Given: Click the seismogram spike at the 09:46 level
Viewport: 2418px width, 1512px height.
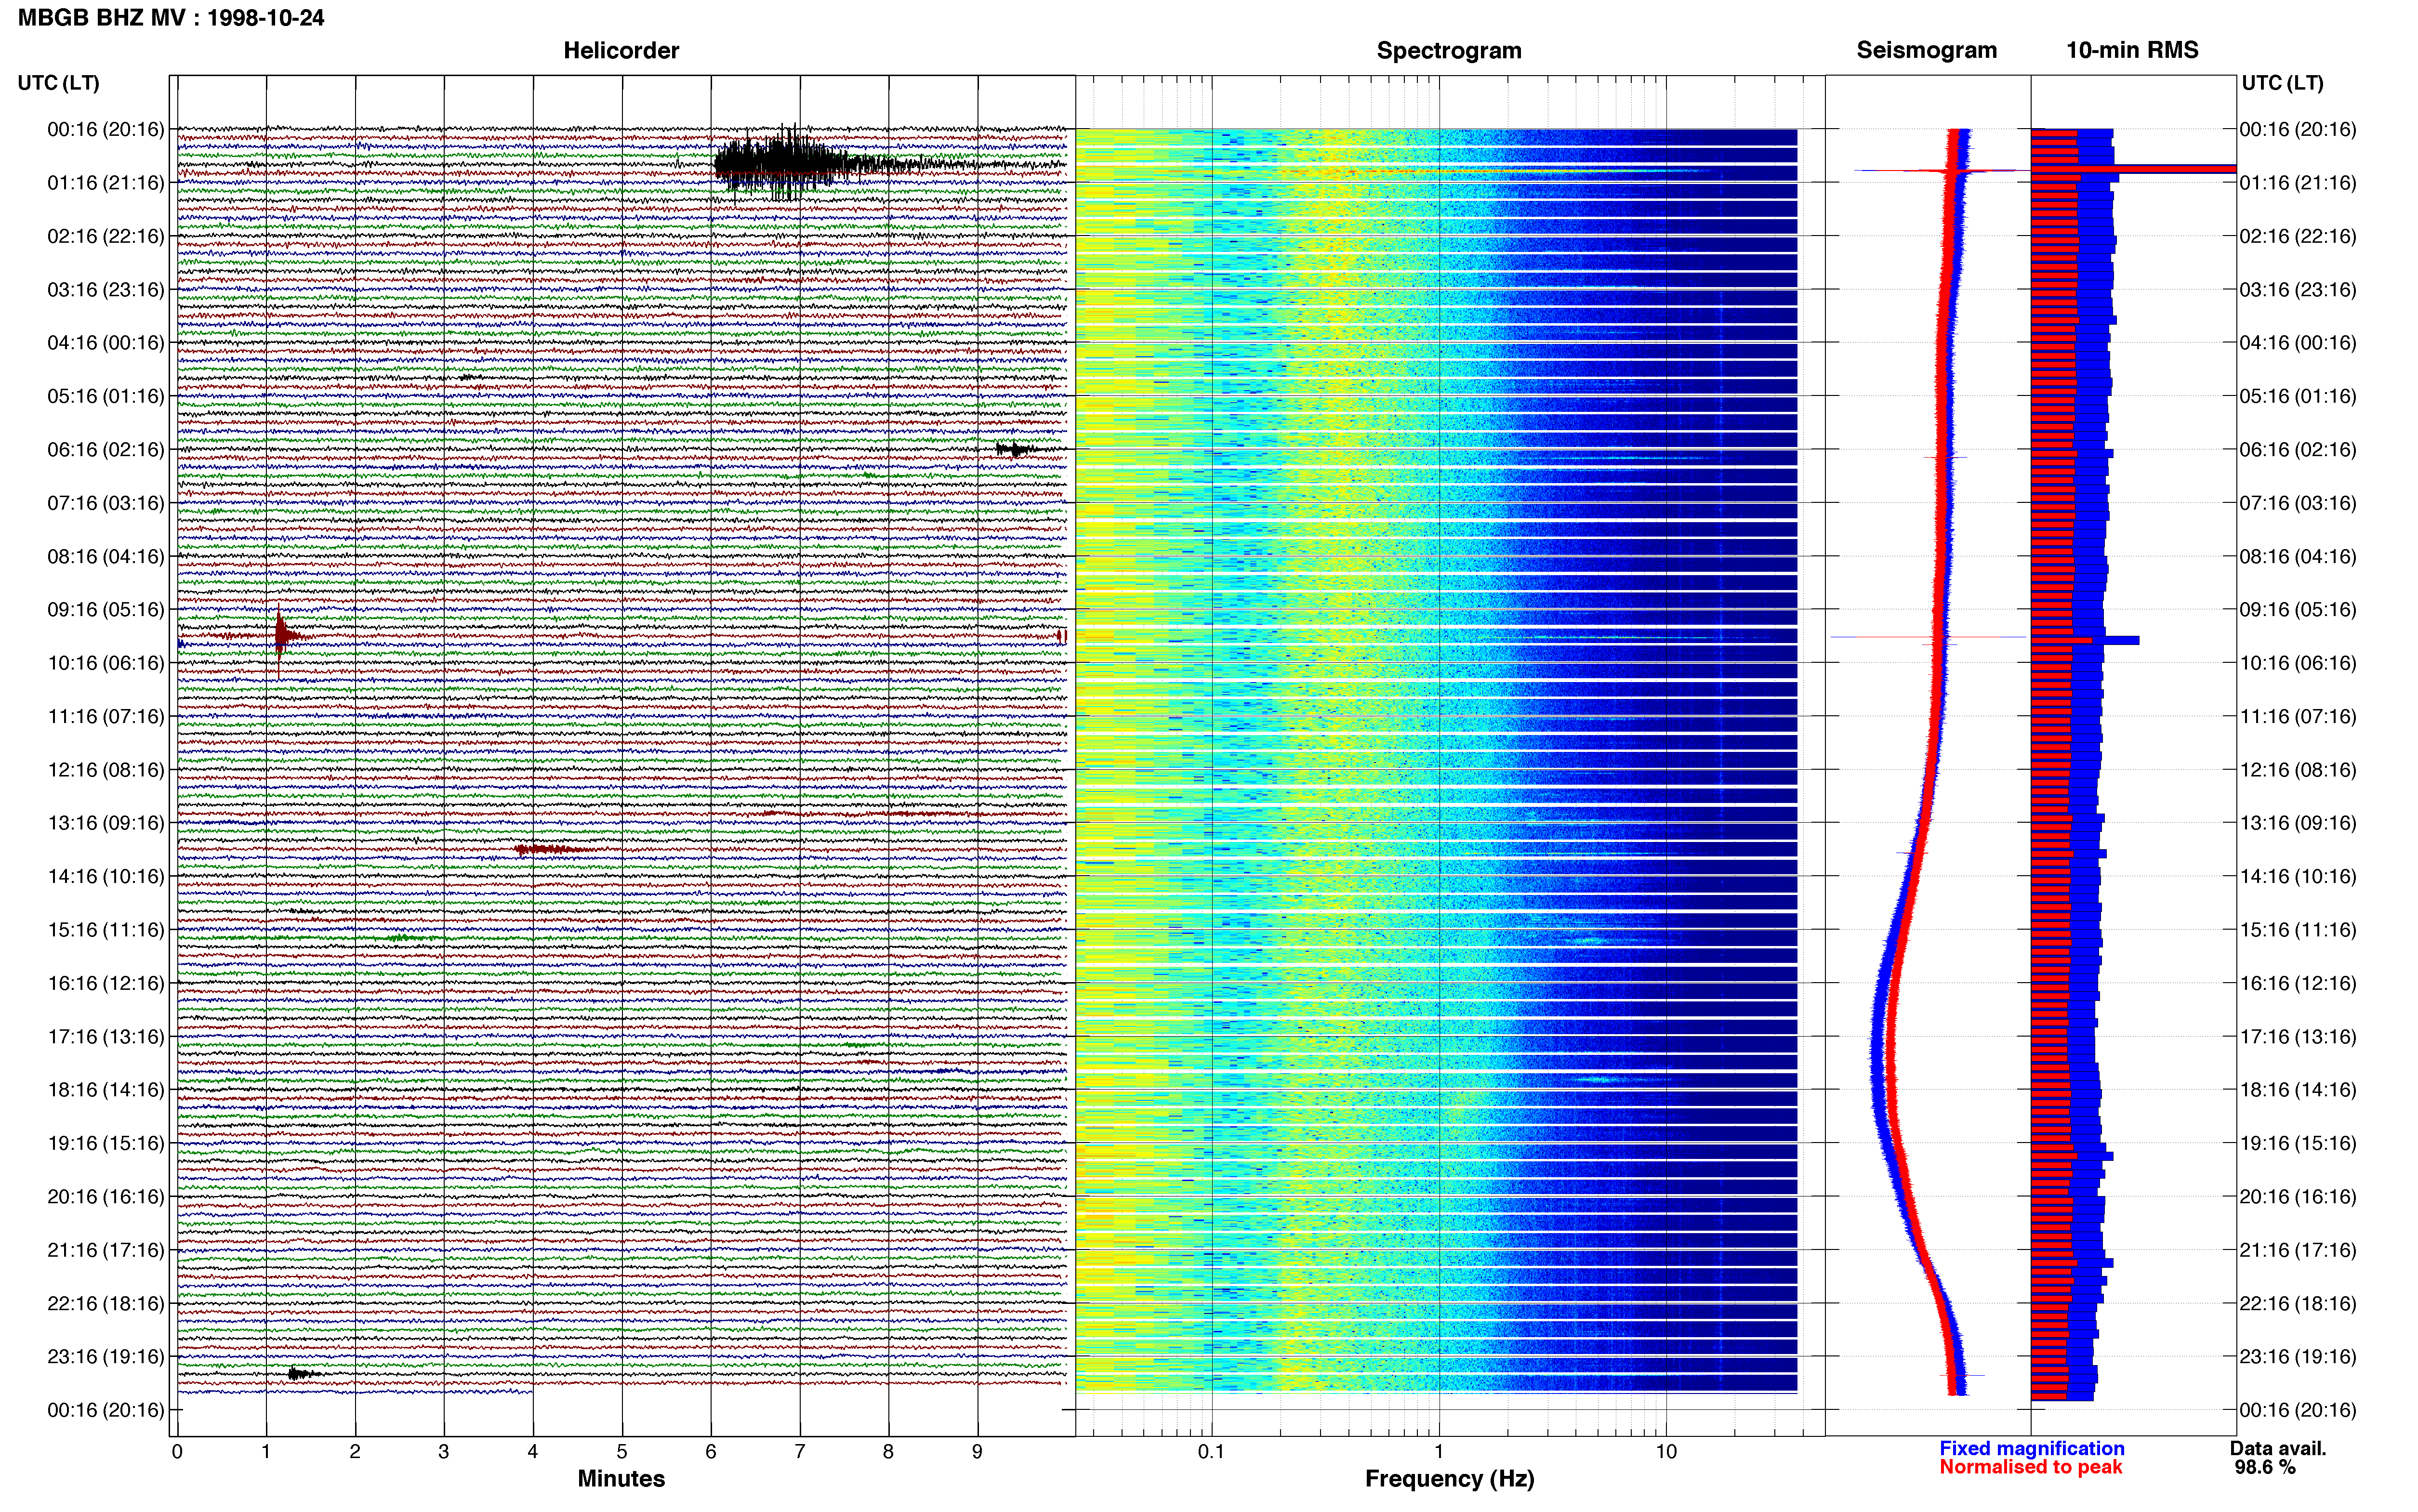Looking at the screenshot, I should (1928, 637).
